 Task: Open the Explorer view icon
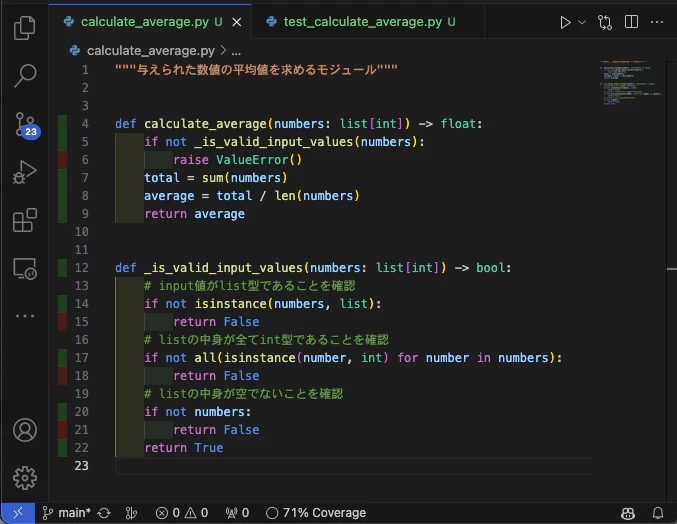(25, 28)
